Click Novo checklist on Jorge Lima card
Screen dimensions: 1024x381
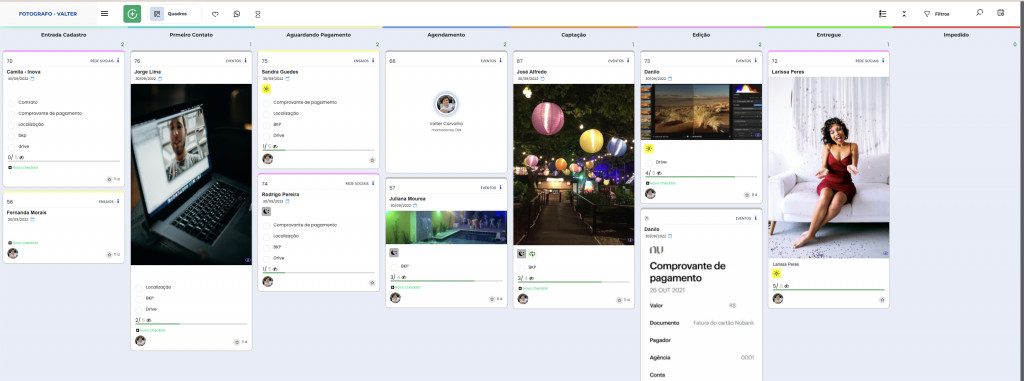(x=151, y=331)
